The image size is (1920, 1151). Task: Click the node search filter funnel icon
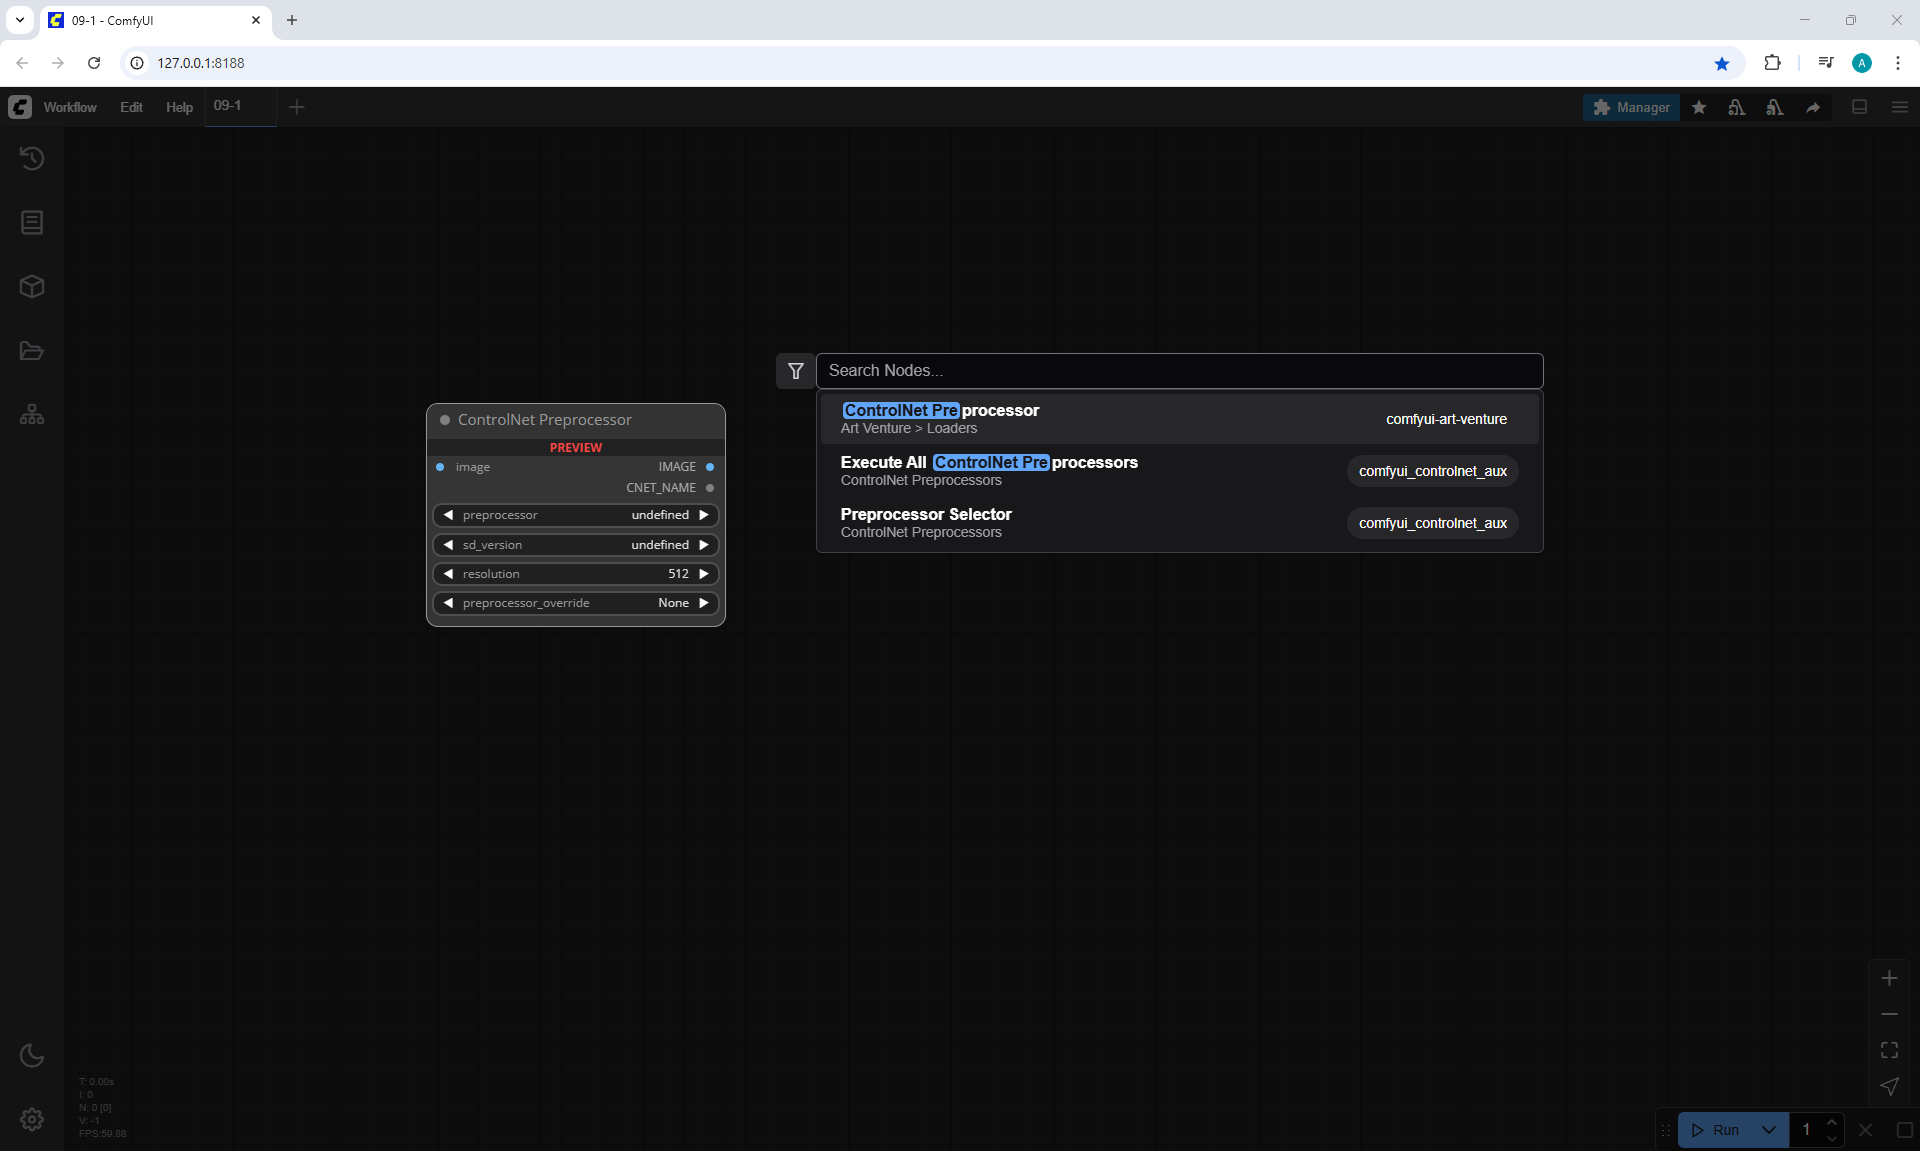[796, 371]
